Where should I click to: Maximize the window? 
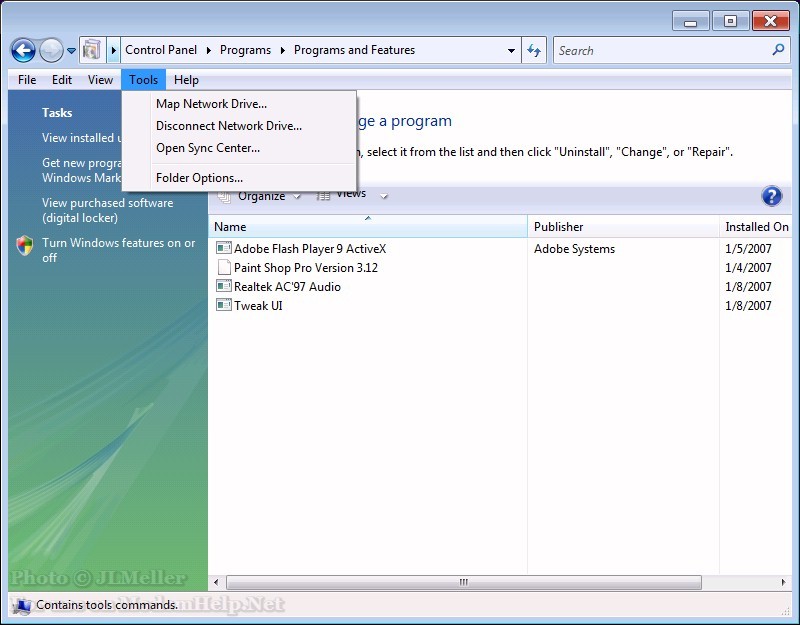[730, 21]
